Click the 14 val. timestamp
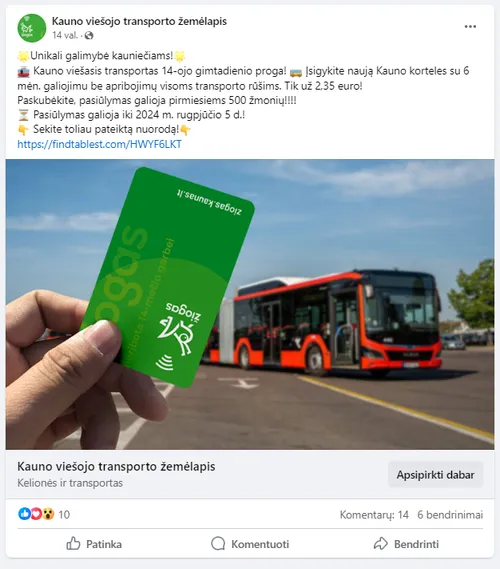The image size is (500, 569). [x=65, y=35]
